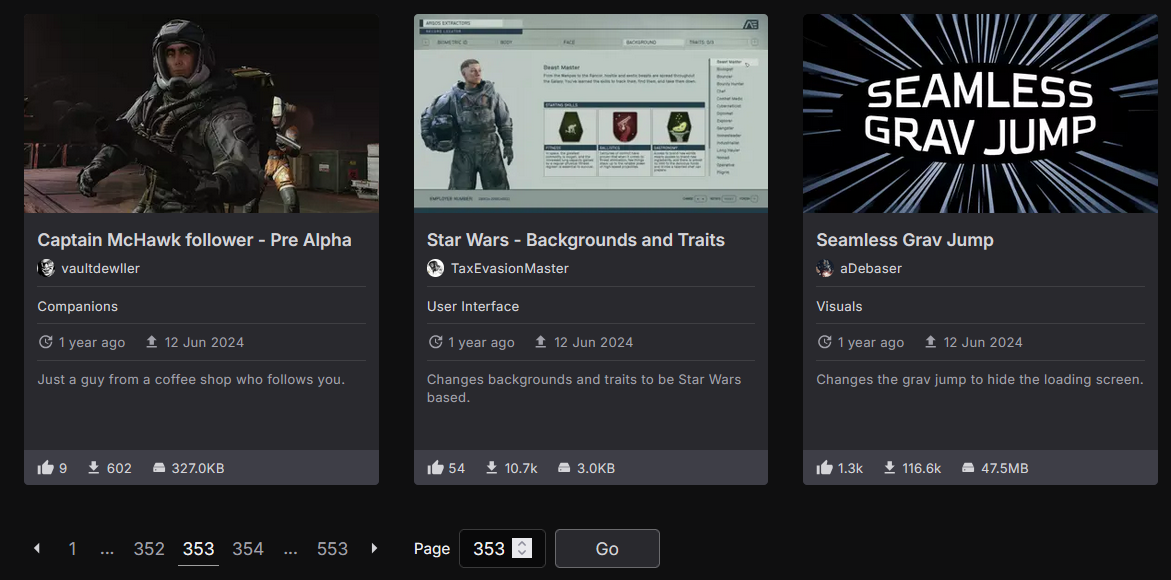Image resolution: width=1171 pixels, height=580 pixels.
Task: Open the Companions category
Action: pyautogui.click(x=78, y=306)
